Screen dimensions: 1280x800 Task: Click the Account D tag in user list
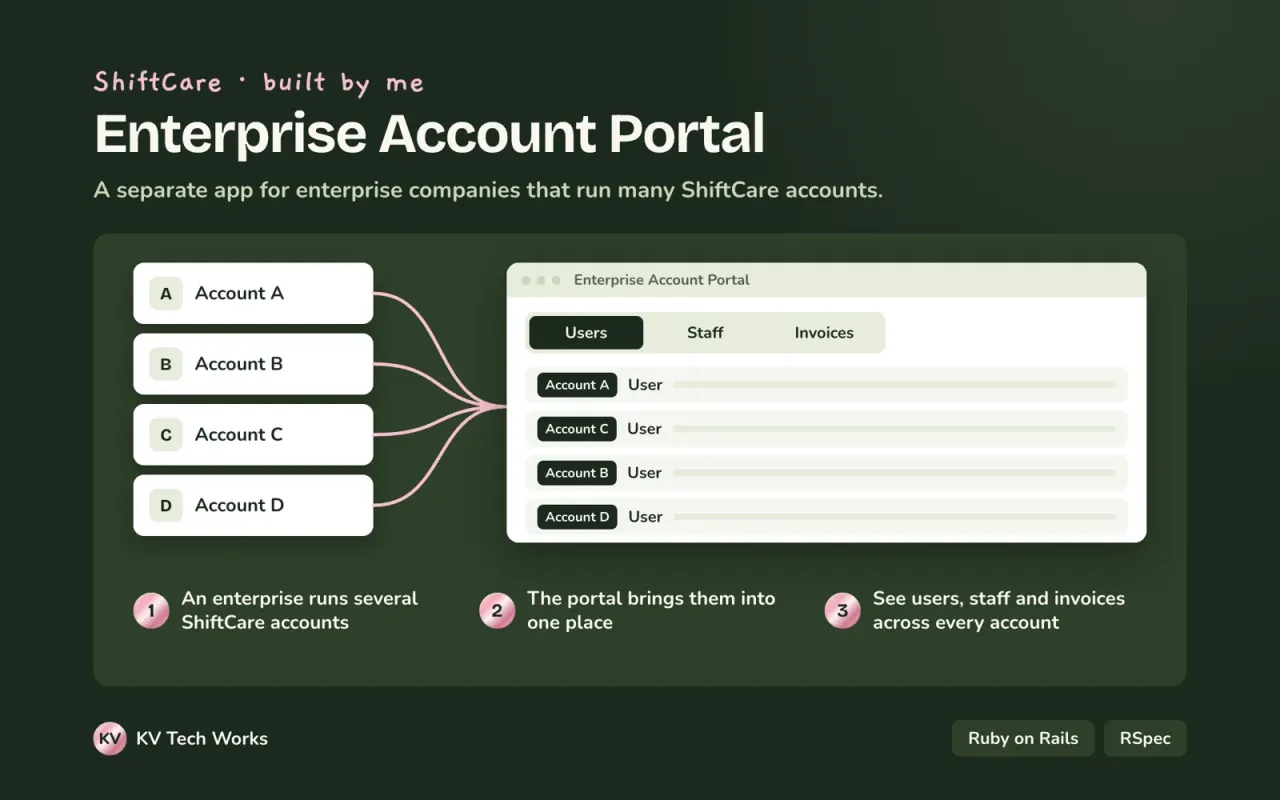click(x=577, y=517)
